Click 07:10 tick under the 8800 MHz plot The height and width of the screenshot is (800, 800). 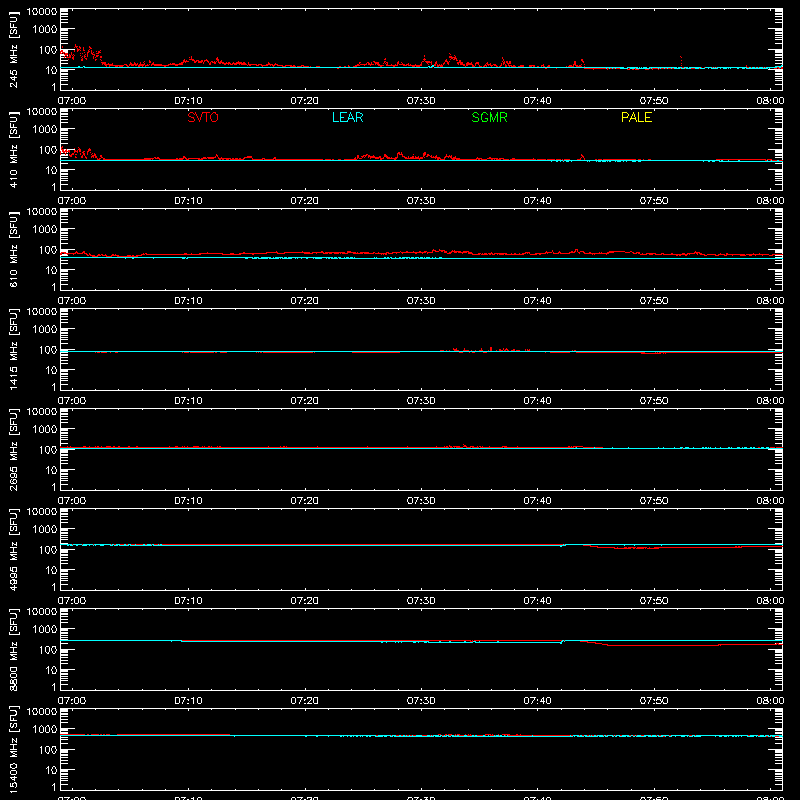(188, 701)
